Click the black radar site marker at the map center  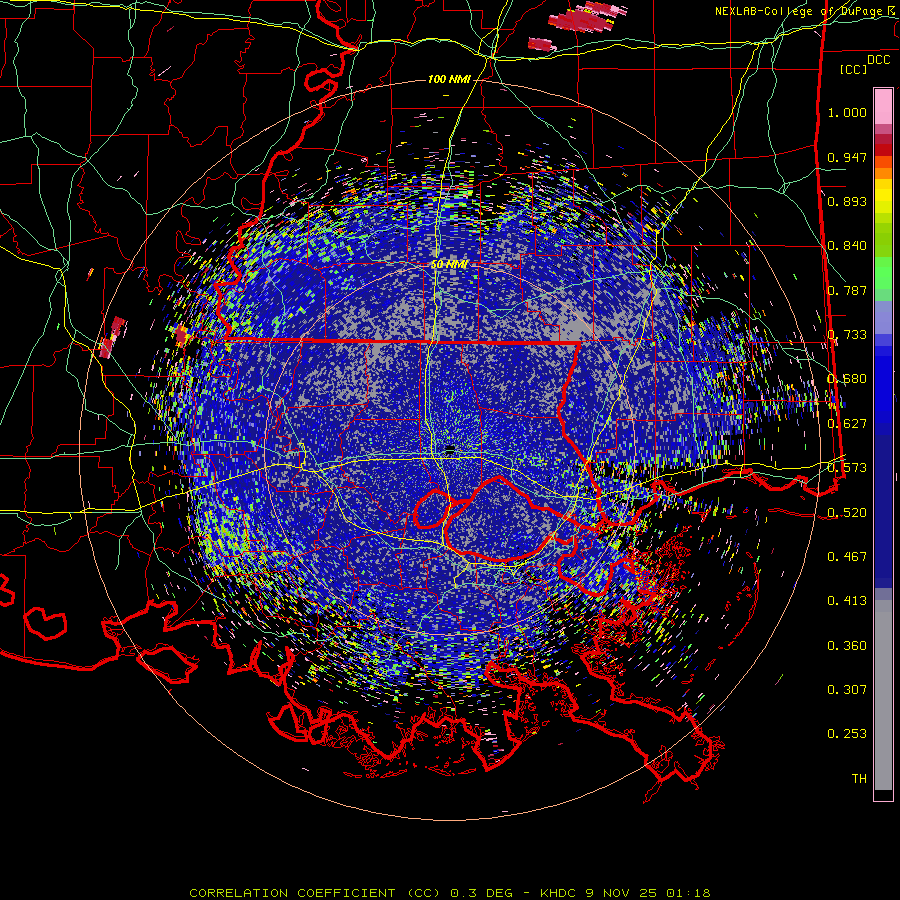tap(451, 448)
